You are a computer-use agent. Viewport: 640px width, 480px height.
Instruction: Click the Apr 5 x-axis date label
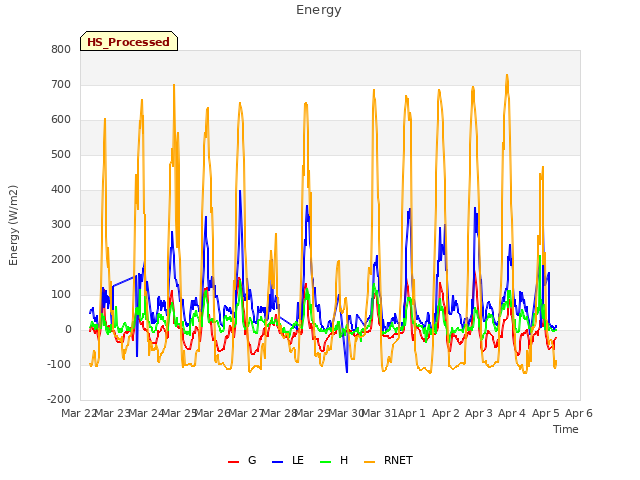(546, 413)
